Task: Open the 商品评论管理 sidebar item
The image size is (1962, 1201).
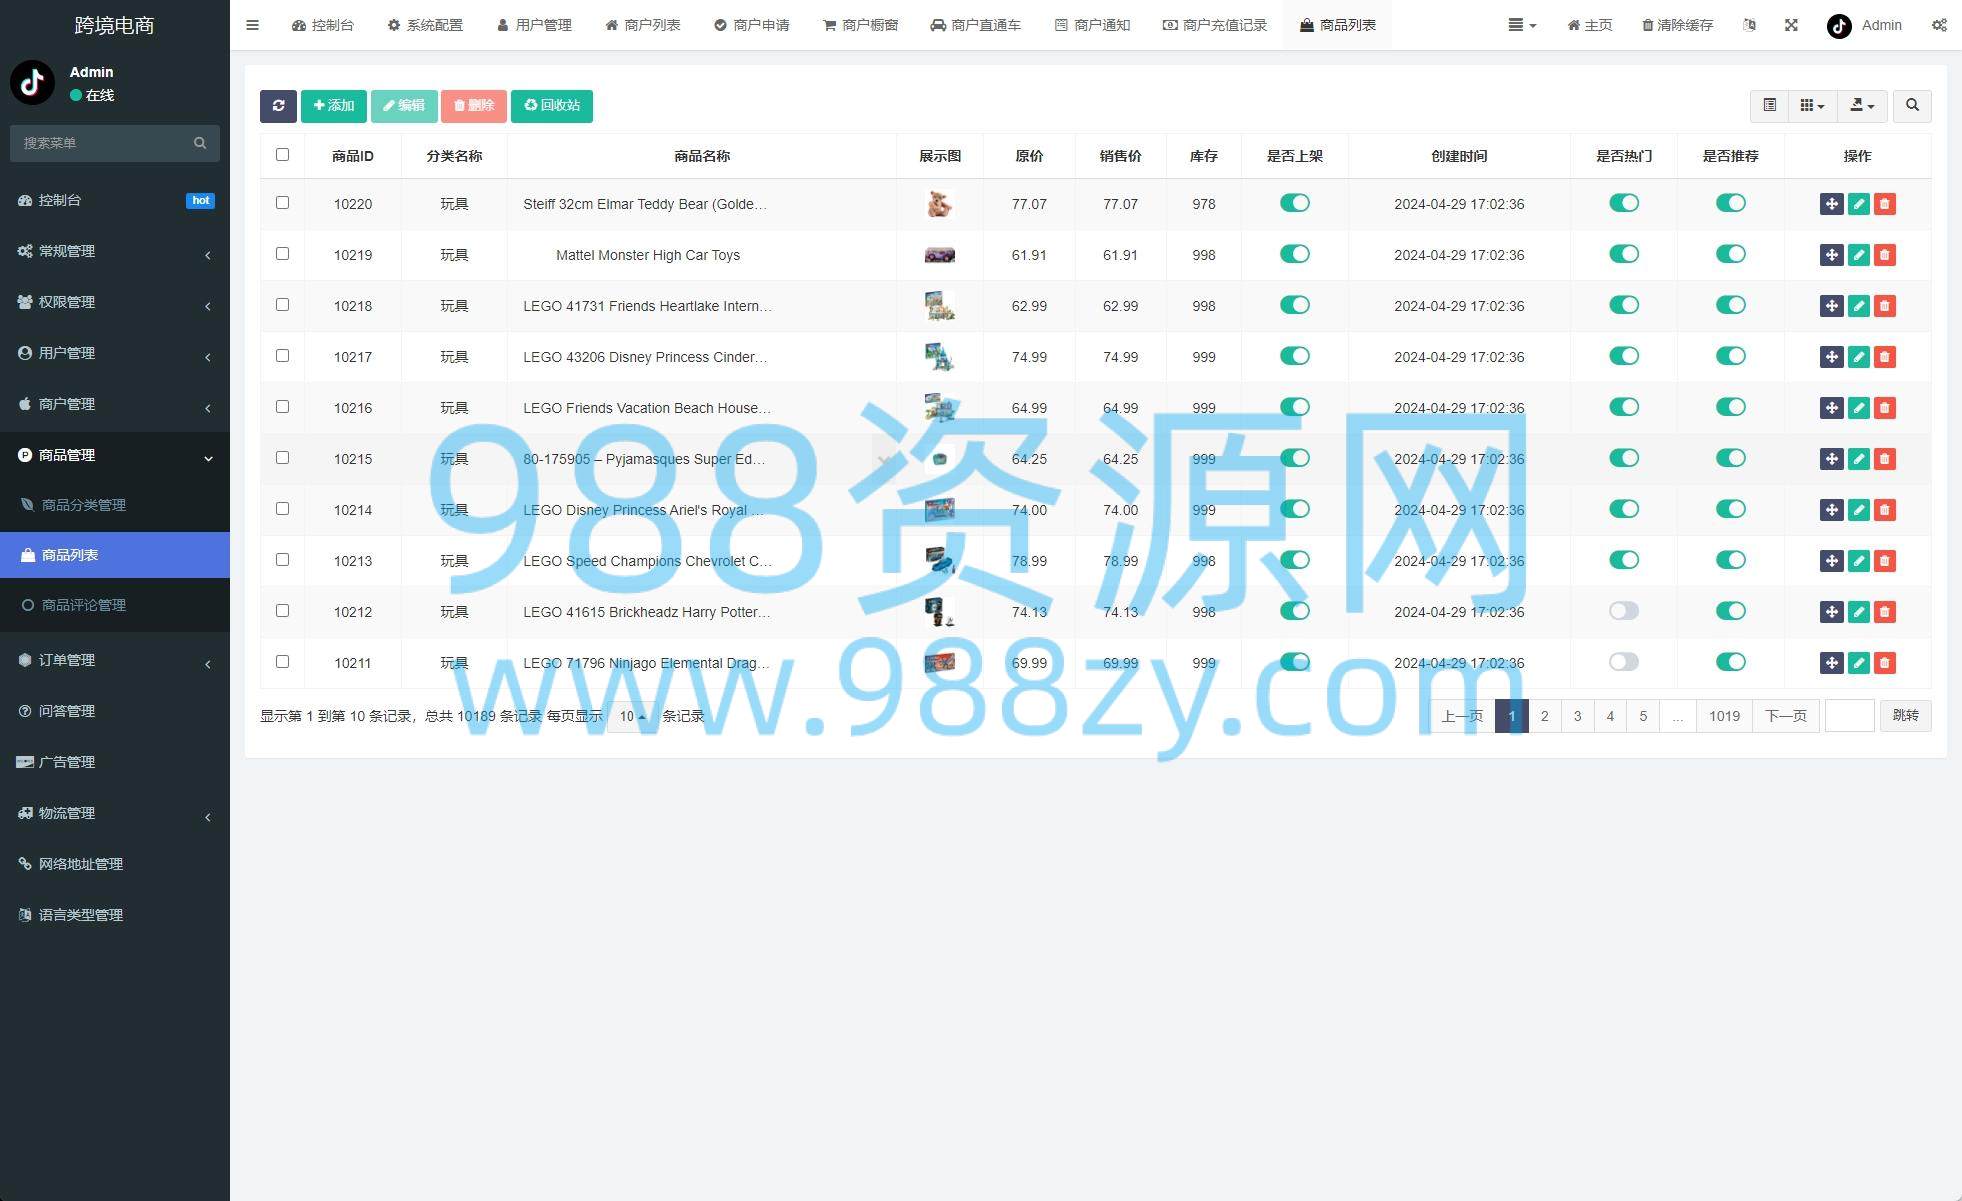Action: (x=84, y=605)
